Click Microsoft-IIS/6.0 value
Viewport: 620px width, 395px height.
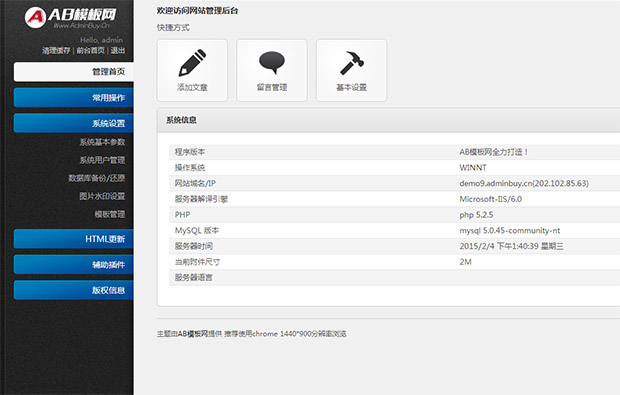490,199
